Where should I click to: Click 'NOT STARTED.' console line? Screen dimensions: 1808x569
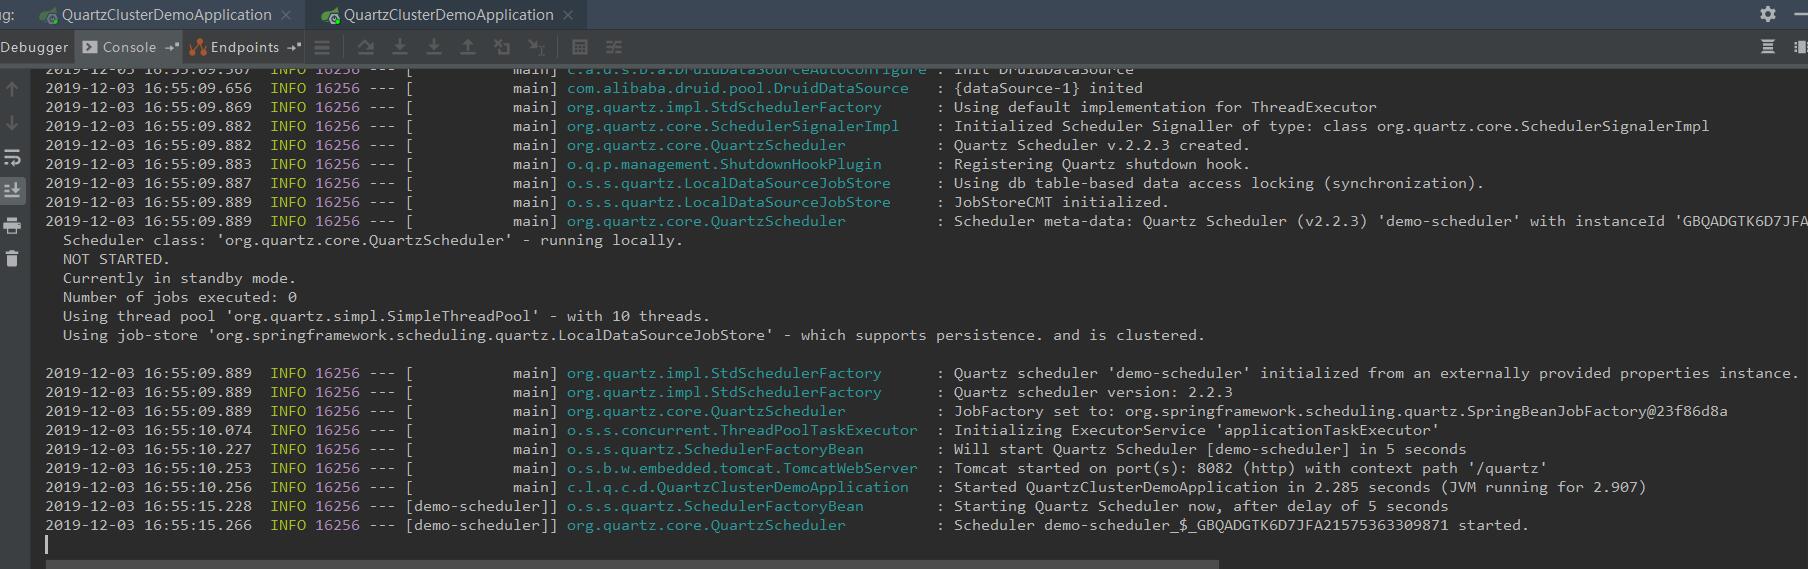click(x=116, y=259)
